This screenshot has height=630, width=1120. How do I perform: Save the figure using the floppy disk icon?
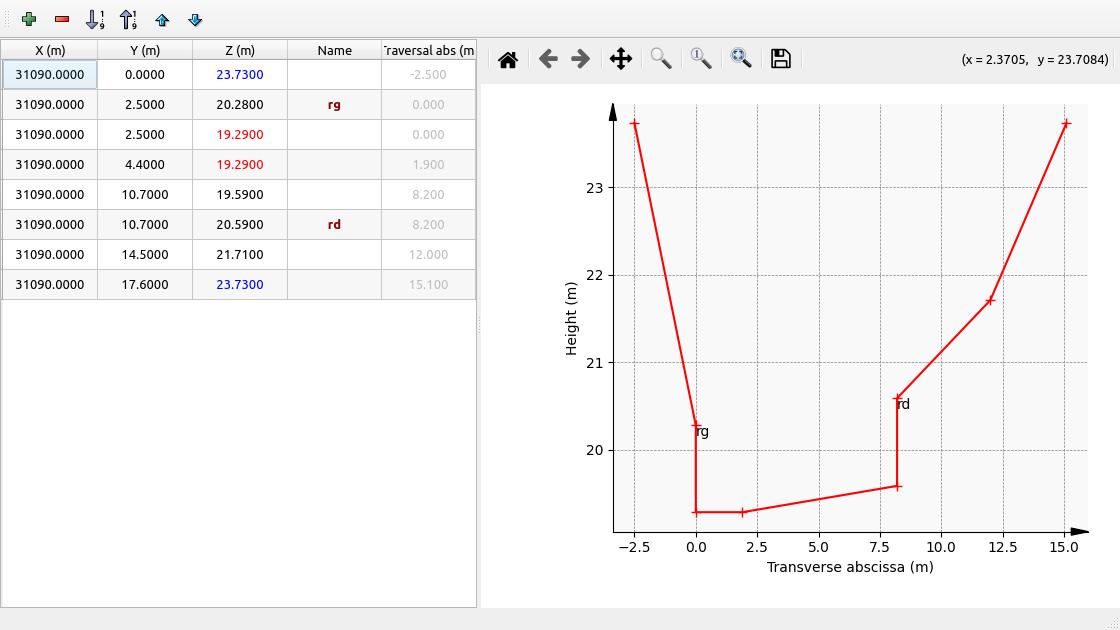click(x=781, y=59)
